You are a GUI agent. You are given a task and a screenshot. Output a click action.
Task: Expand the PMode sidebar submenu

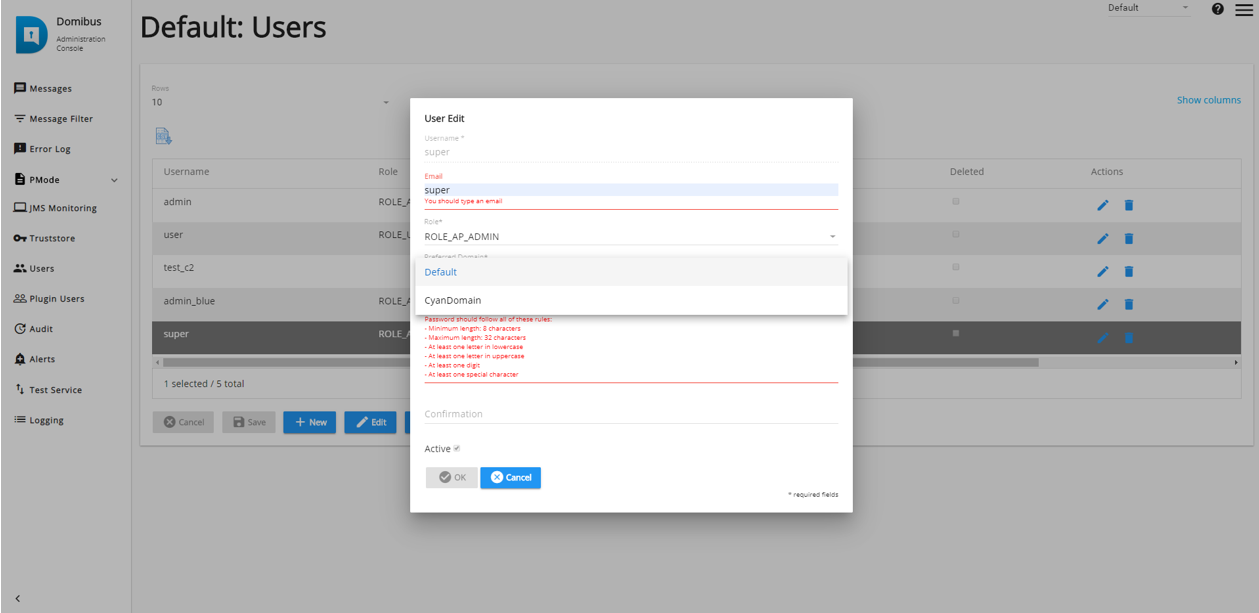[x=113, y=180]
